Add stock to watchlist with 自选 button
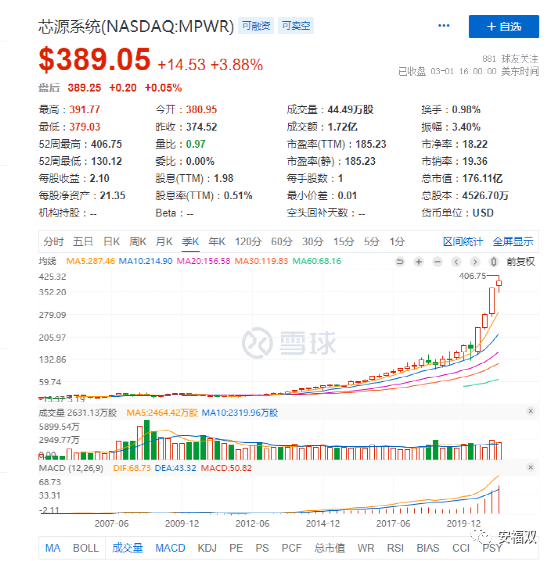The image size is (554, 561). pos(504,26)
